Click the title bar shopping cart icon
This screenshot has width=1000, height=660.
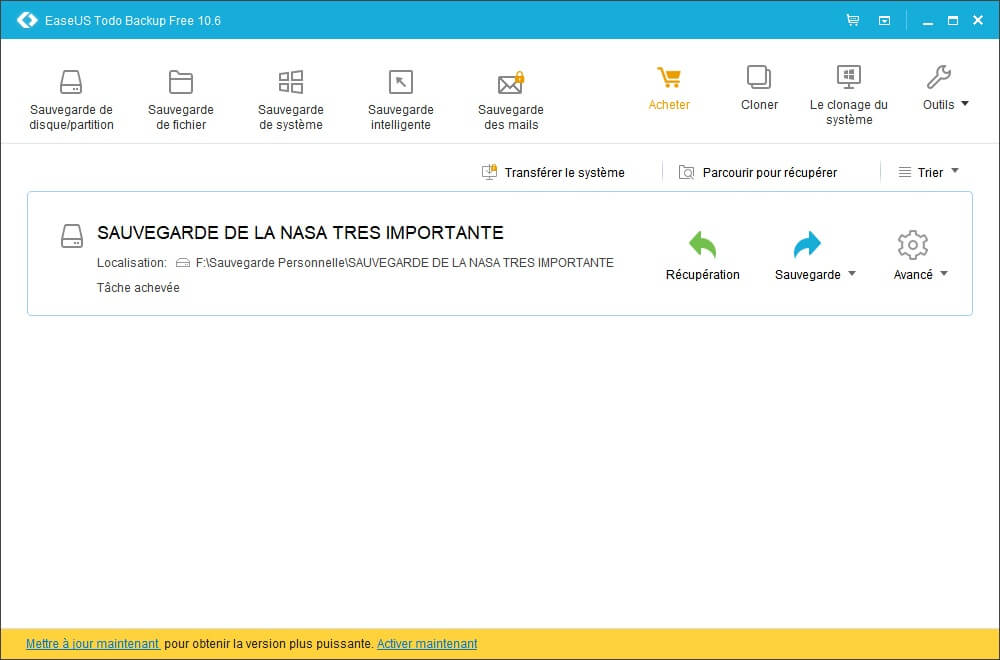tap(853, 20)
